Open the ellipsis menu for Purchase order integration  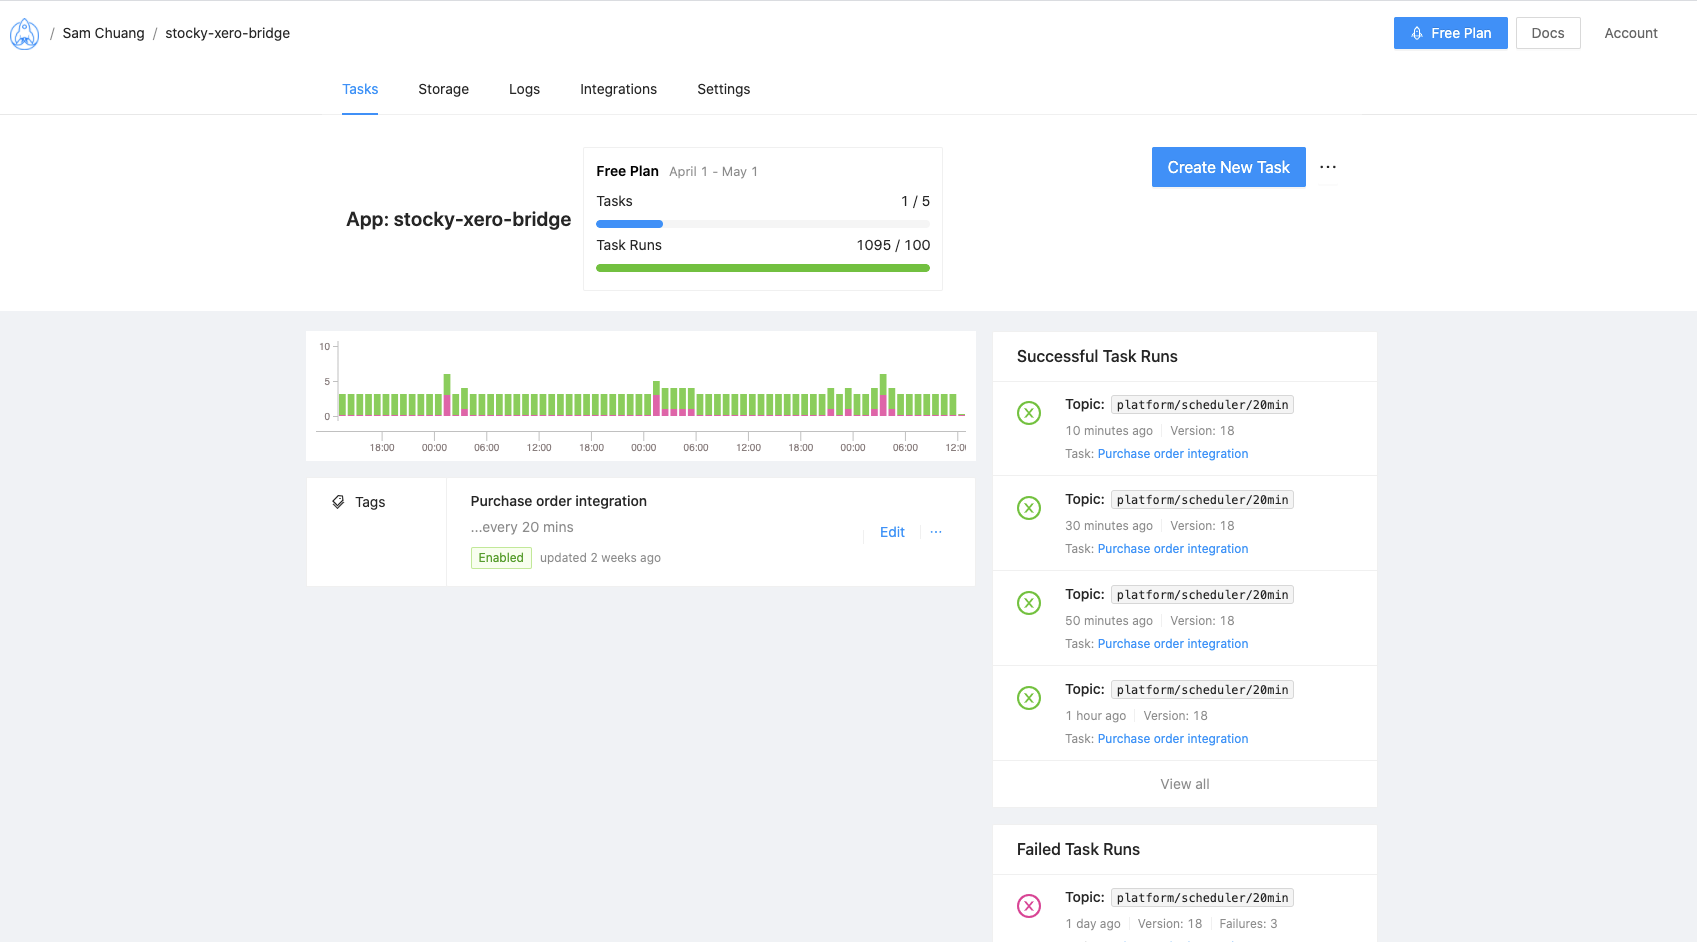[936, 532]
